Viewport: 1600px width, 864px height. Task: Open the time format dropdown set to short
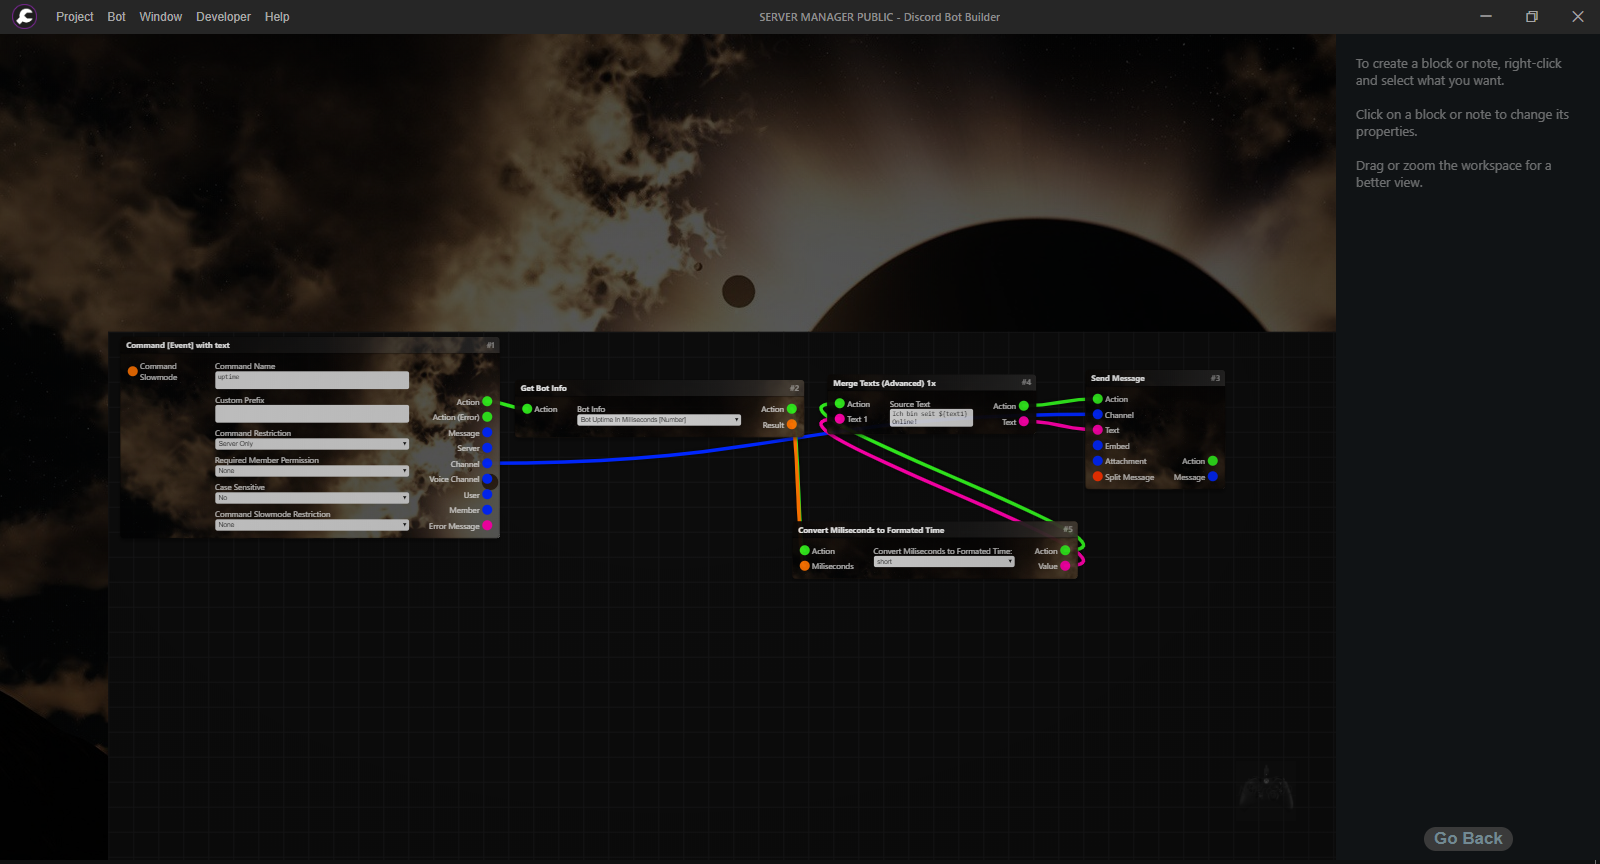point(943,562)
